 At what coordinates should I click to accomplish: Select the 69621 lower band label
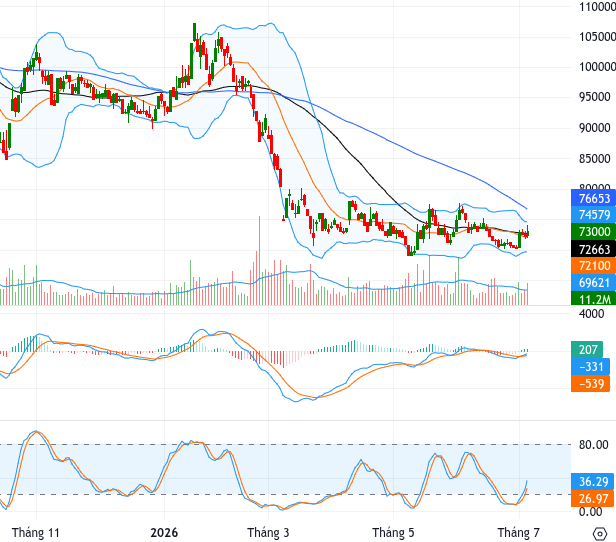click(593, 283)
